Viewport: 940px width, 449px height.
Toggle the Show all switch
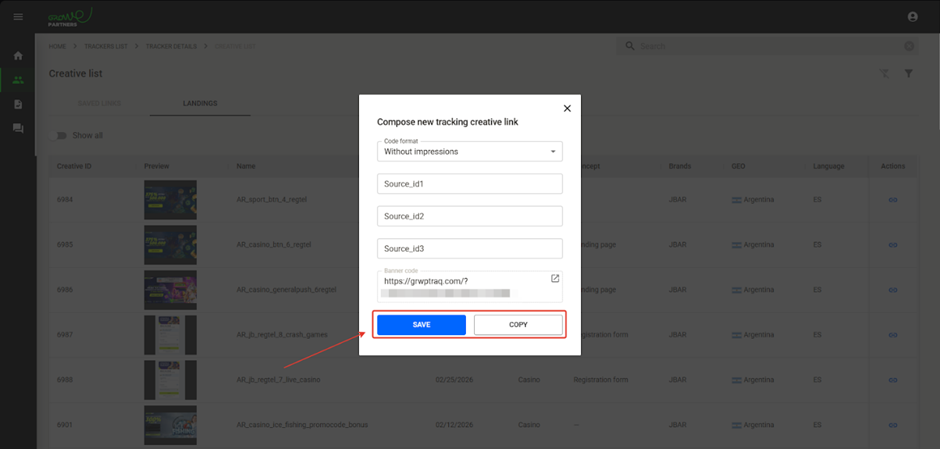coord(62,135)
